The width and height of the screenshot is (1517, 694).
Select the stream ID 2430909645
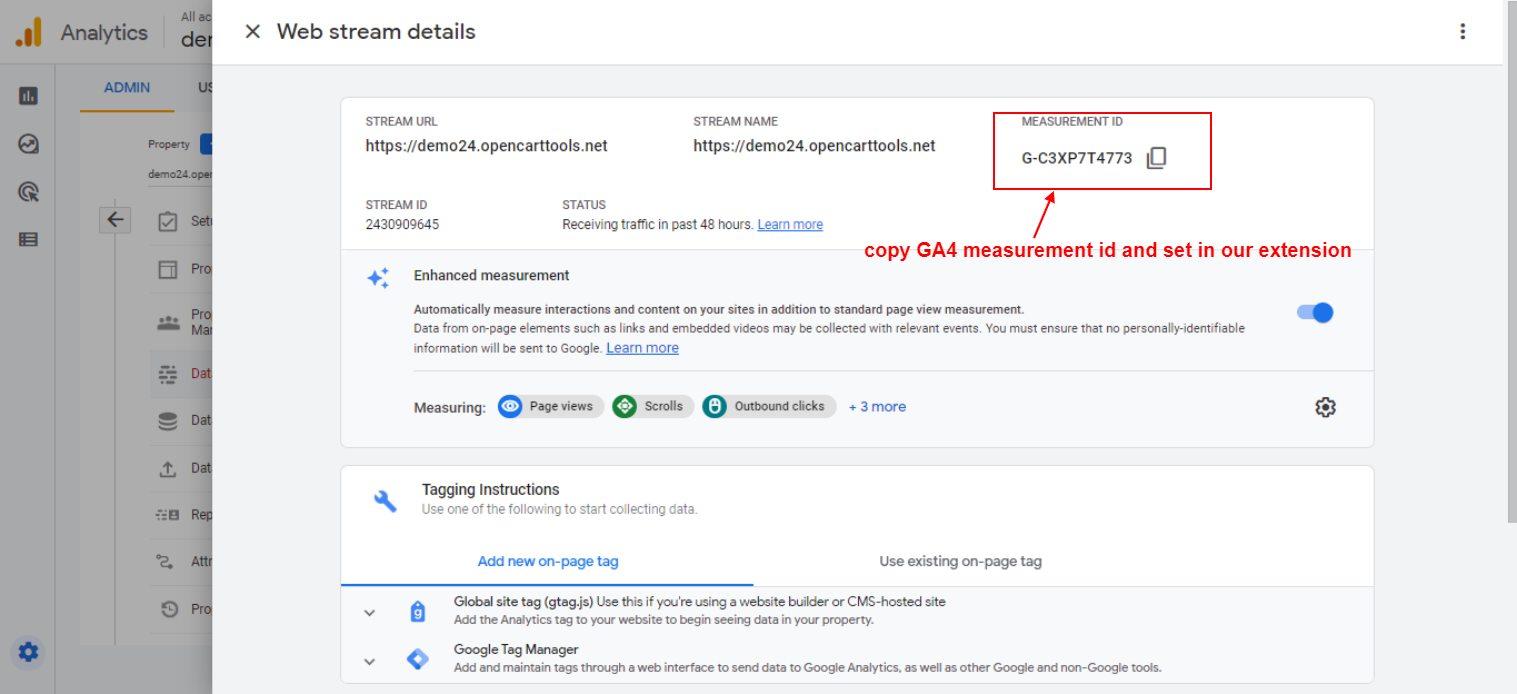(402, 224)
